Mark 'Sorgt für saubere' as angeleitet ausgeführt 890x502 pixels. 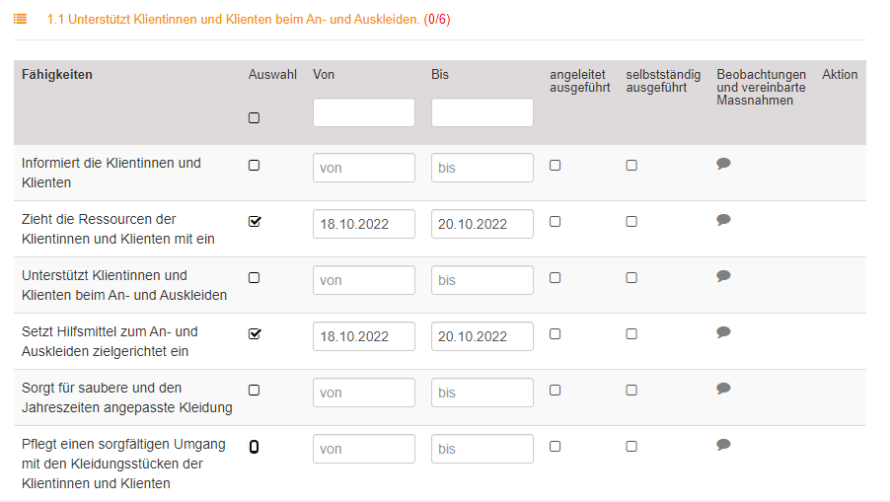[x=555, y=390]
